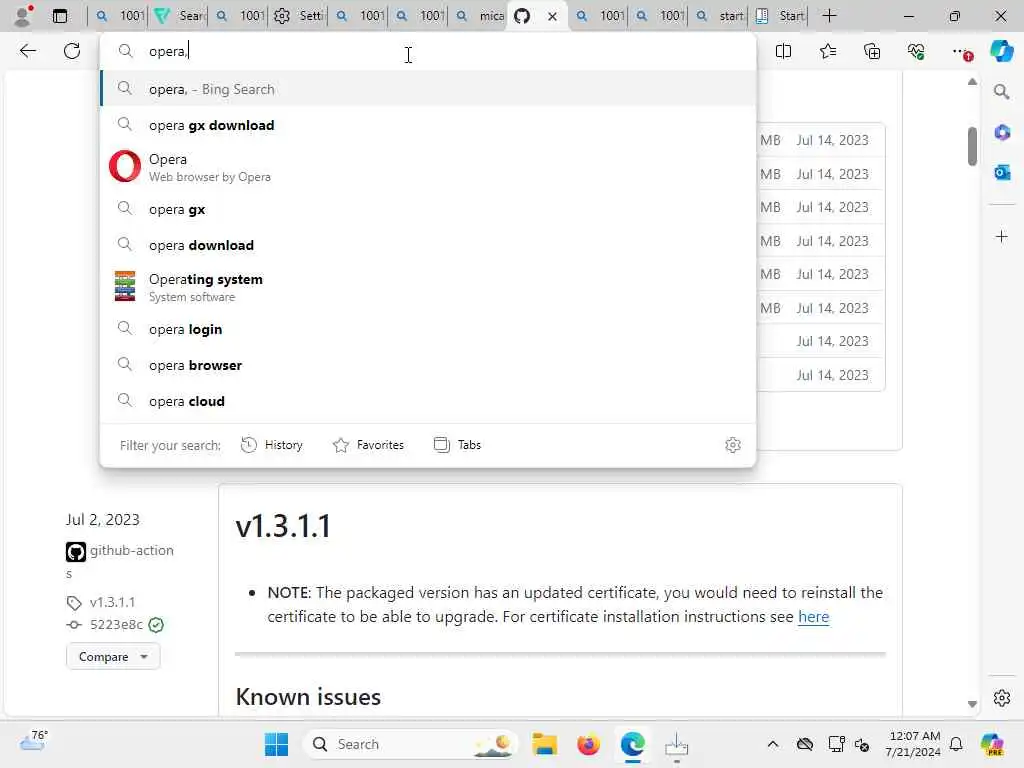This screenshot has width=1024, height=768.
Task: Open the tab actions menu icon
Action: [x=59, y=16]
